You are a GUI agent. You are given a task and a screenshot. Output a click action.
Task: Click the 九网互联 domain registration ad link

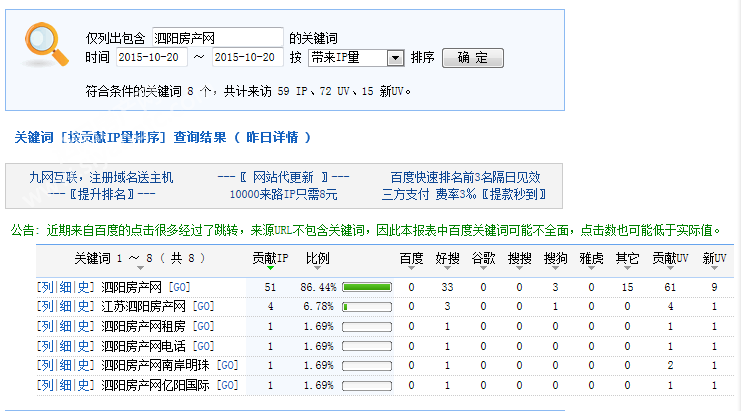pos(101,177)
